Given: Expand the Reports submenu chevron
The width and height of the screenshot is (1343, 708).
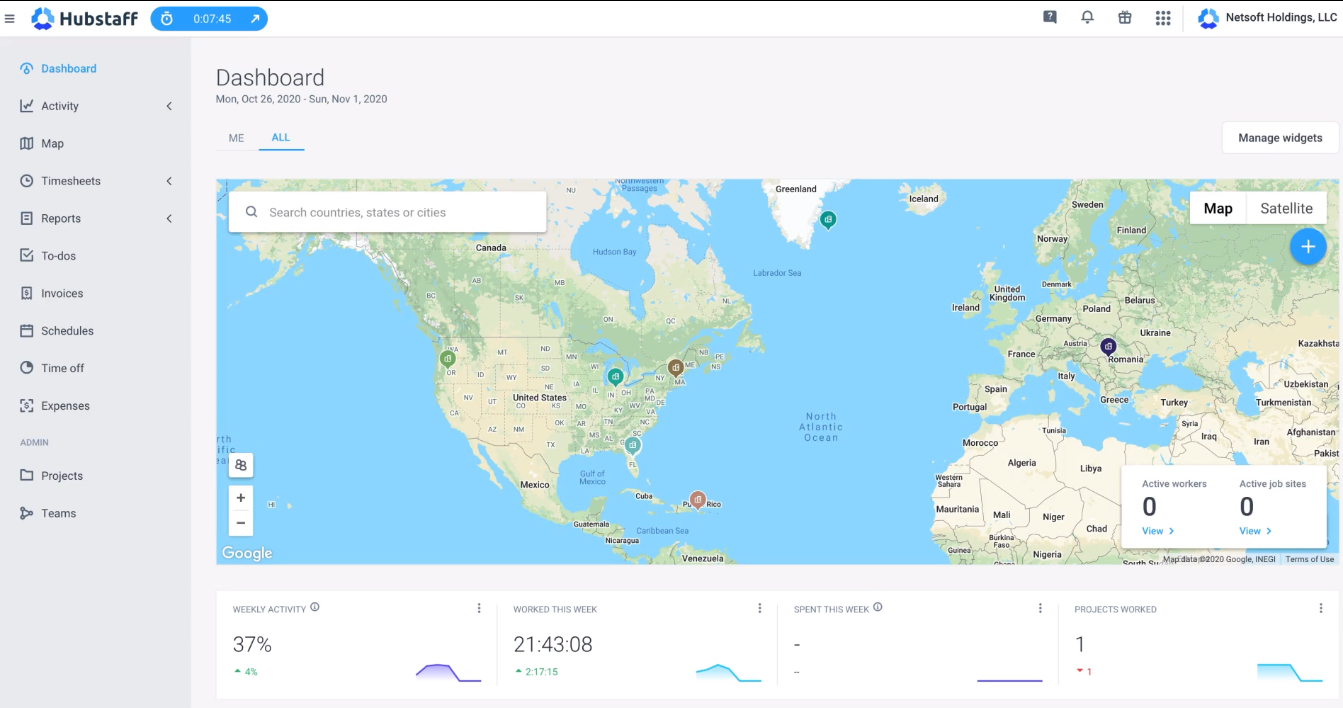Looking at the screenshot, I should [x=169, y=219].
